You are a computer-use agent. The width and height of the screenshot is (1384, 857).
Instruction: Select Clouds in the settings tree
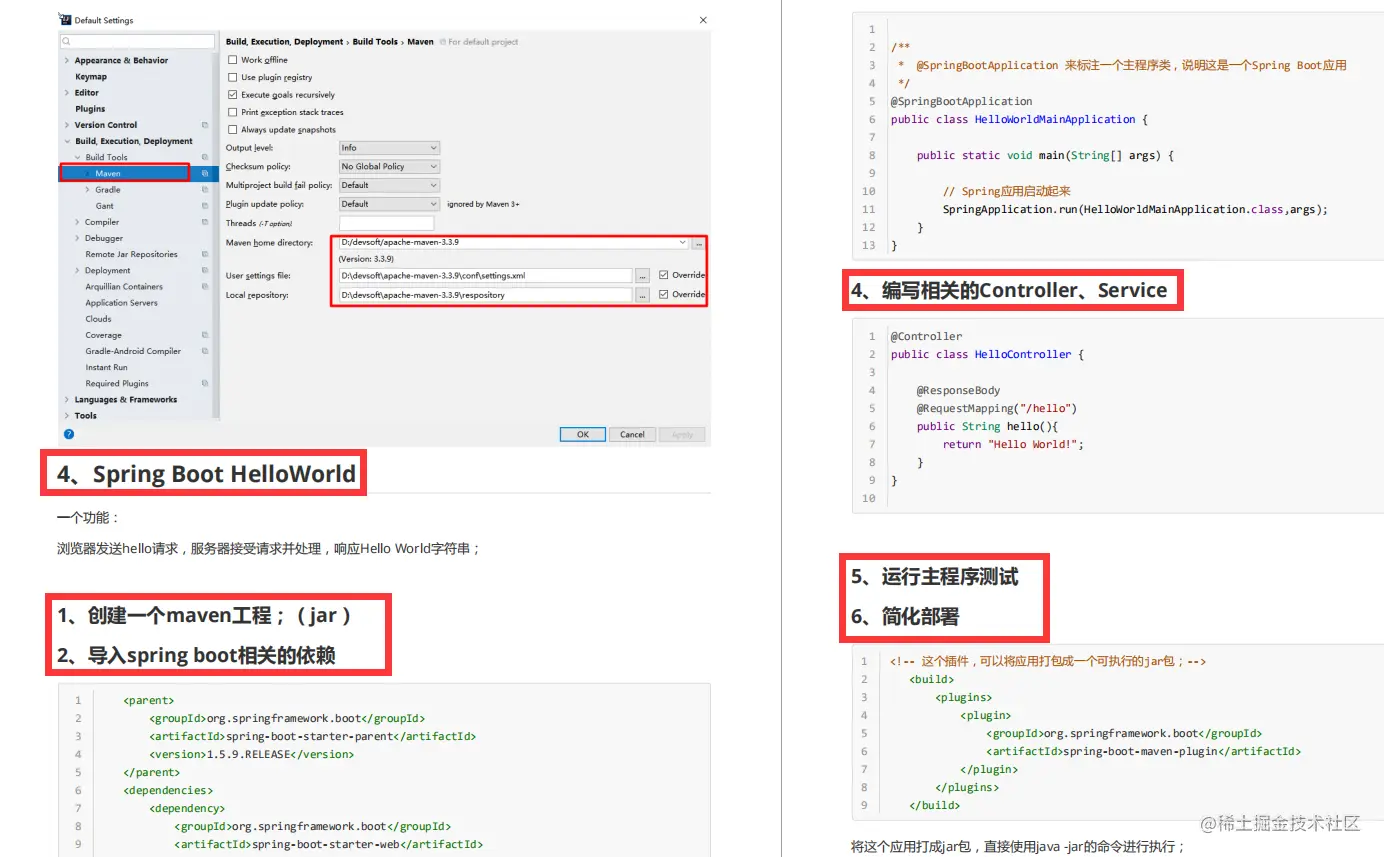[x=98, y=319]
